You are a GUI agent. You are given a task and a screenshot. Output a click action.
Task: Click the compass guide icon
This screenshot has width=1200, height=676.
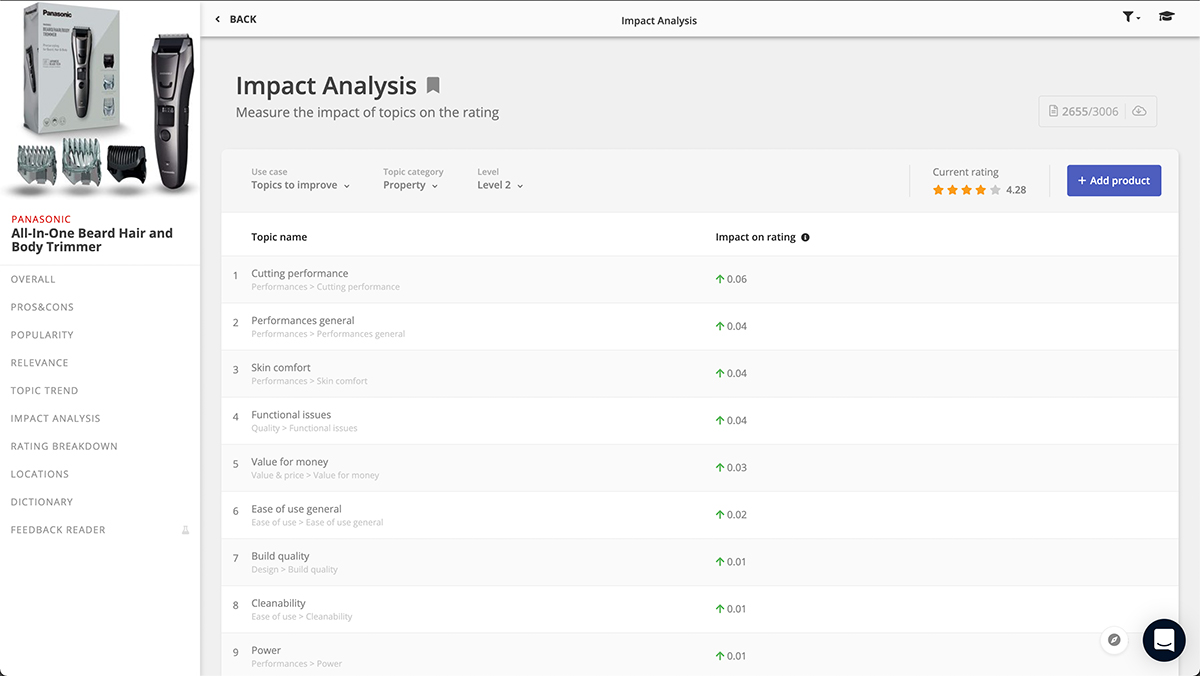point(1114,640)
